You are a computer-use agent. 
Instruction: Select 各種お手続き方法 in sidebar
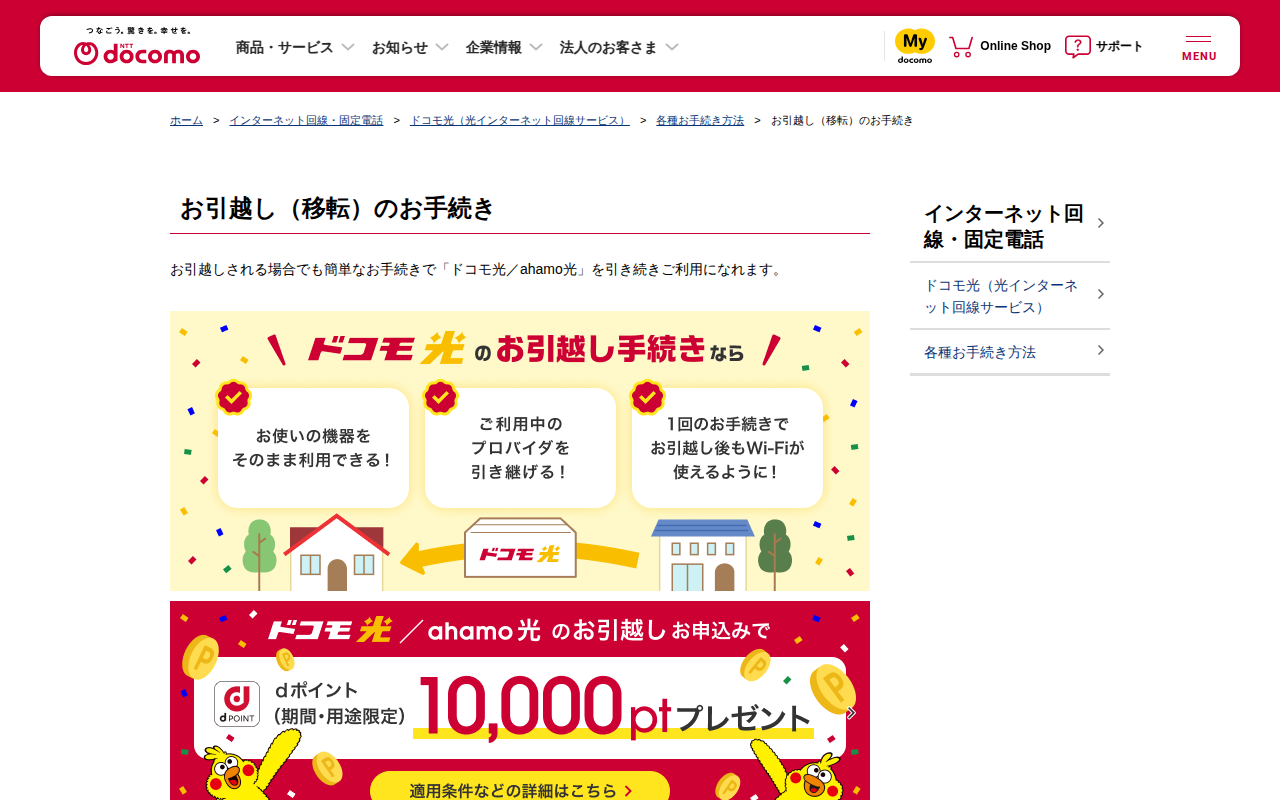coord(1010,352)
